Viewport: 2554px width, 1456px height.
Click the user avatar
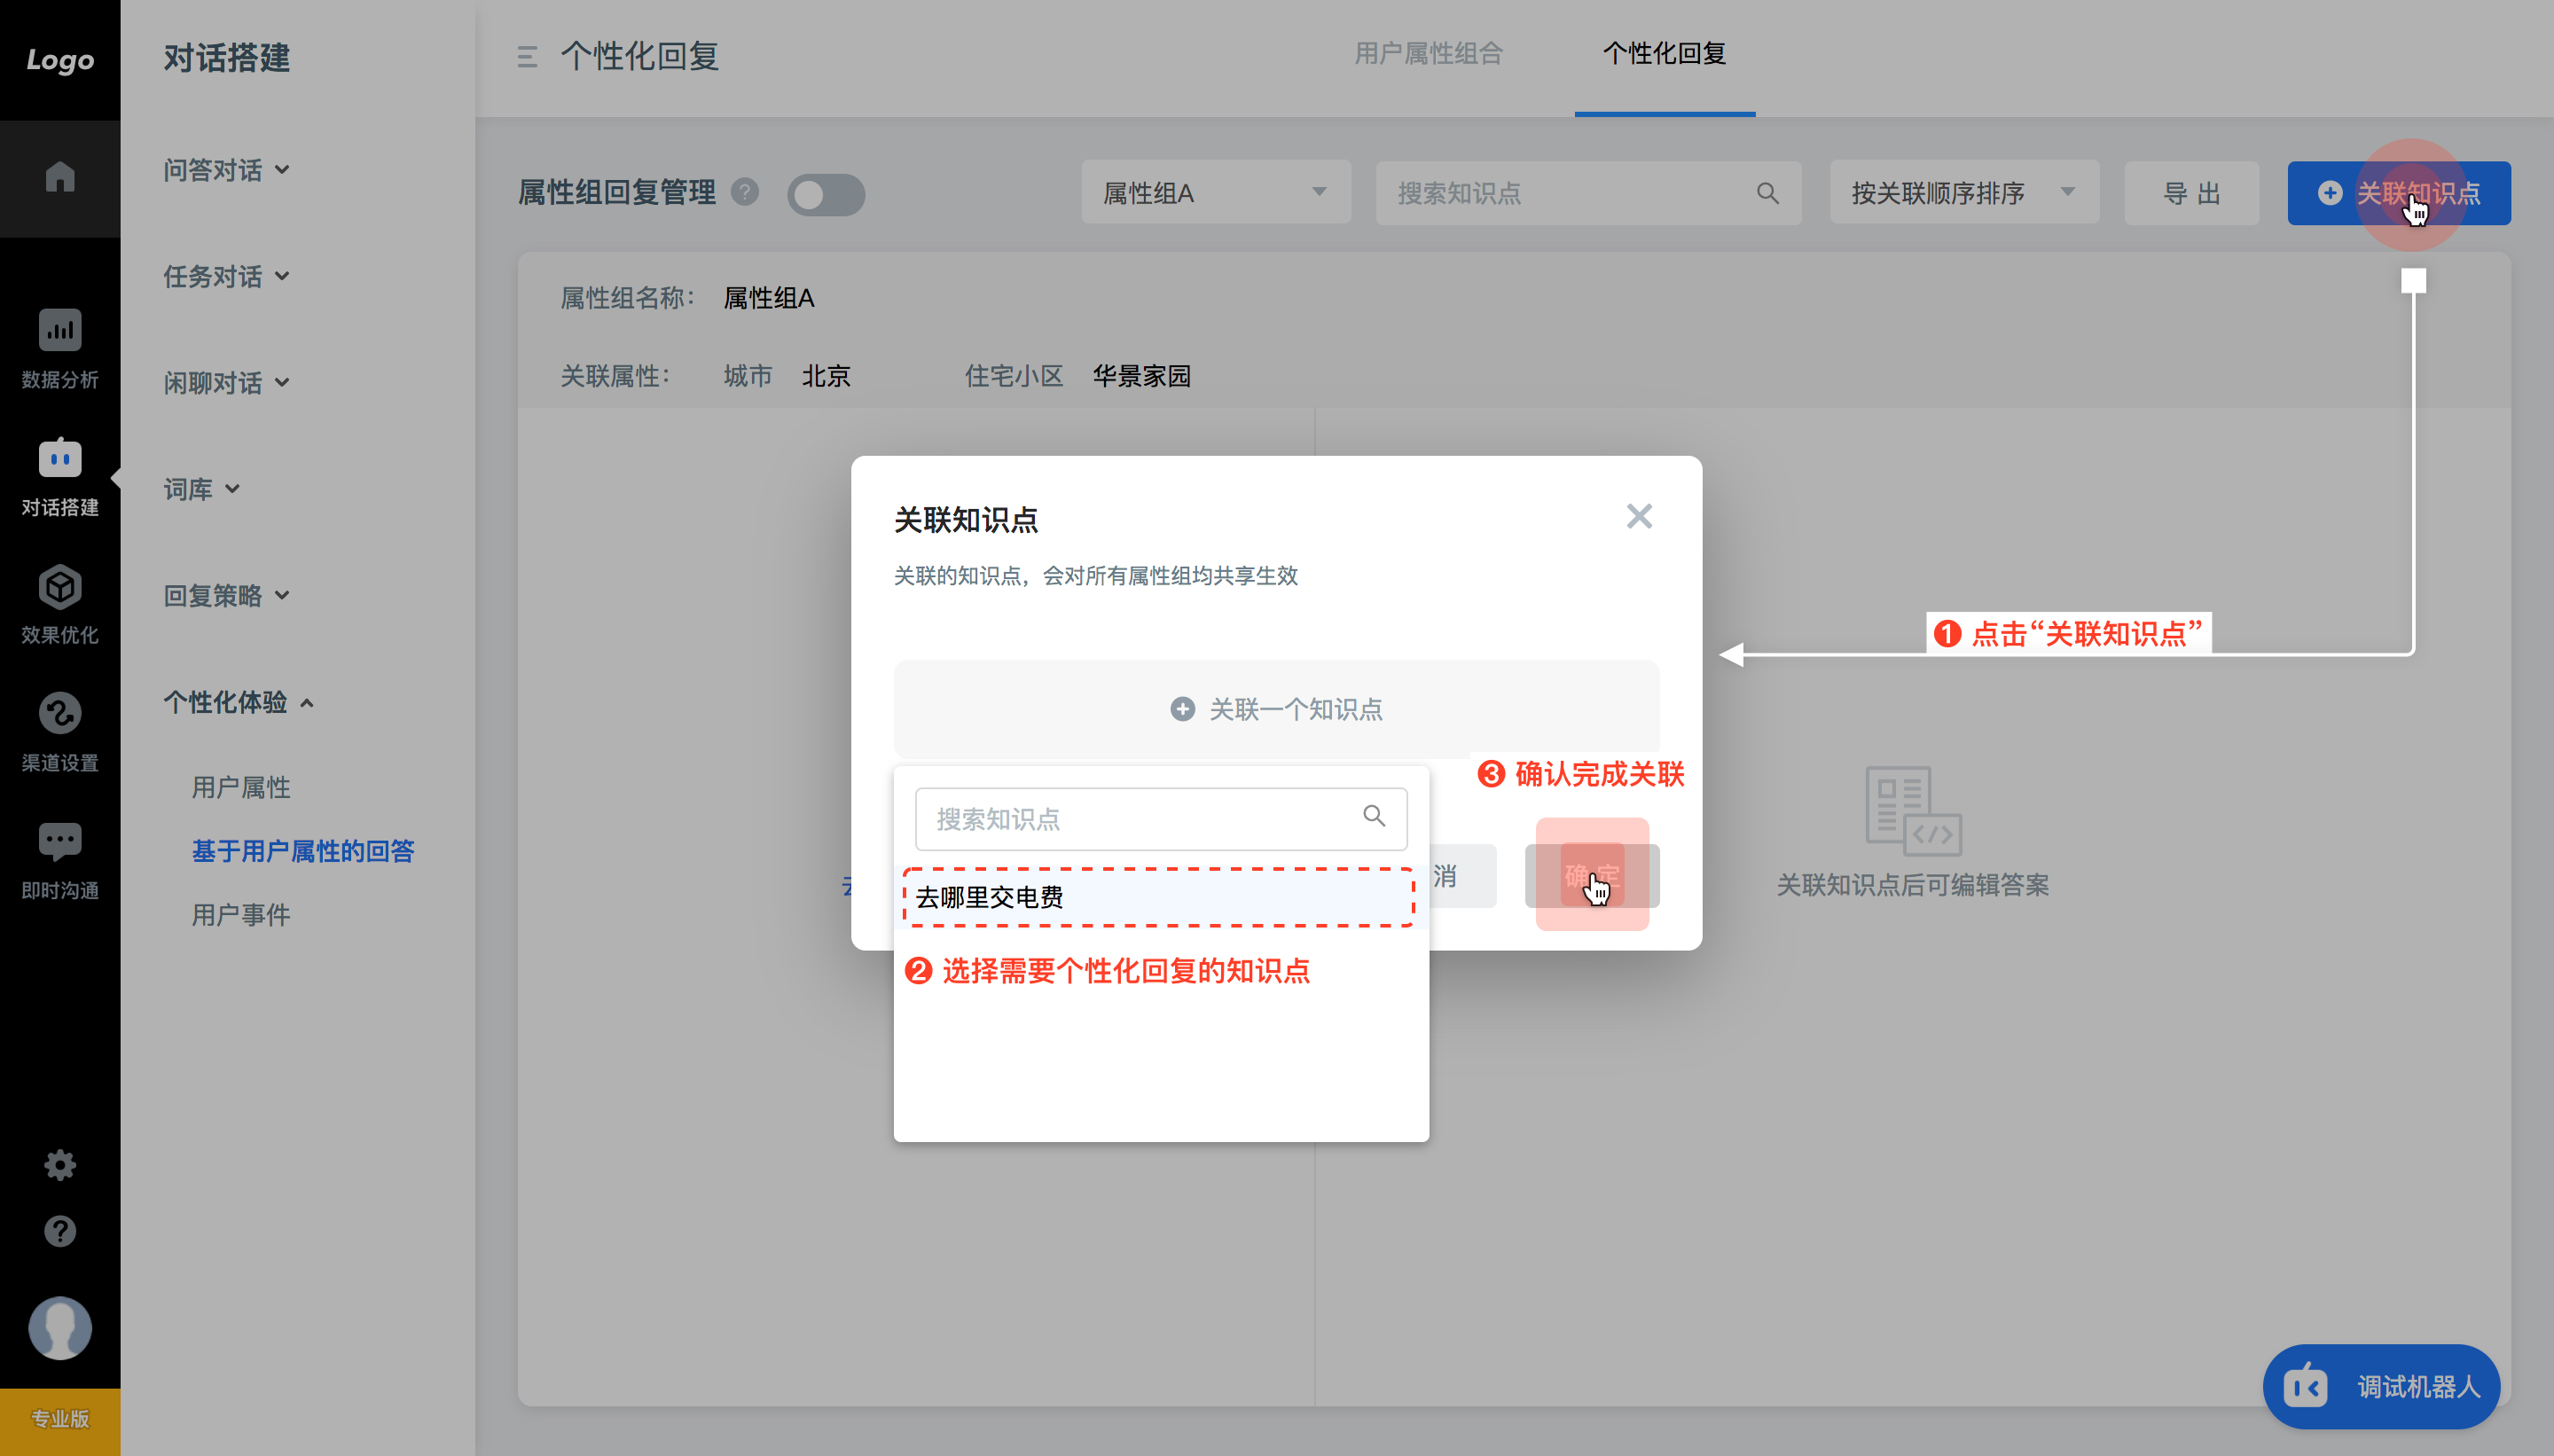click(60, 1328)
